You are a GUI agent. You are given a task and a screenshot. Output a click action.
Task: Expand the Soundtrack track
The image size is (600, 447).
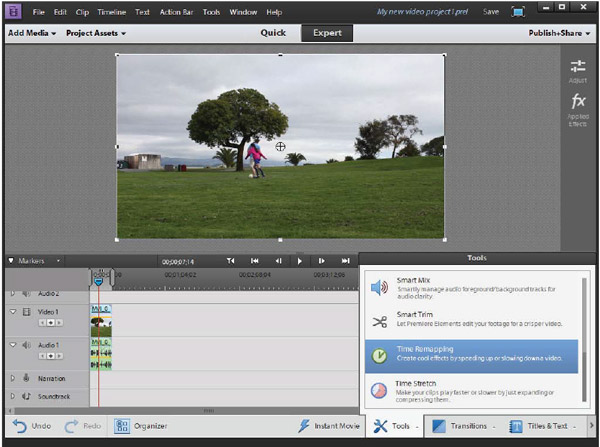pos(13,396)
